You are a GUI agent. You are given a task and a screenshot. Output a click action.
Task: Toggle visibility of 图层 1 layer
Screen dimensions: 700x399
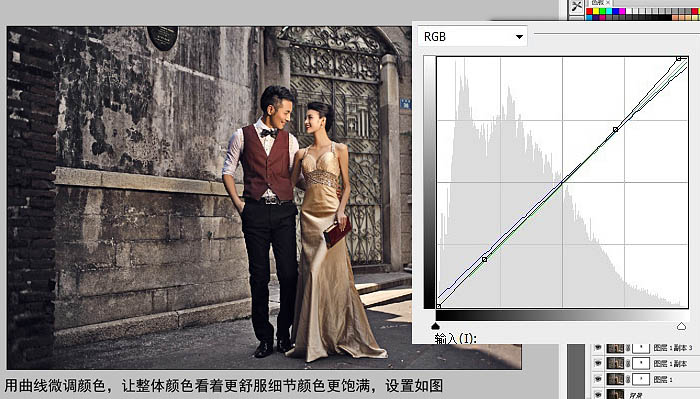pyautogui.click(x=598, y=379)
